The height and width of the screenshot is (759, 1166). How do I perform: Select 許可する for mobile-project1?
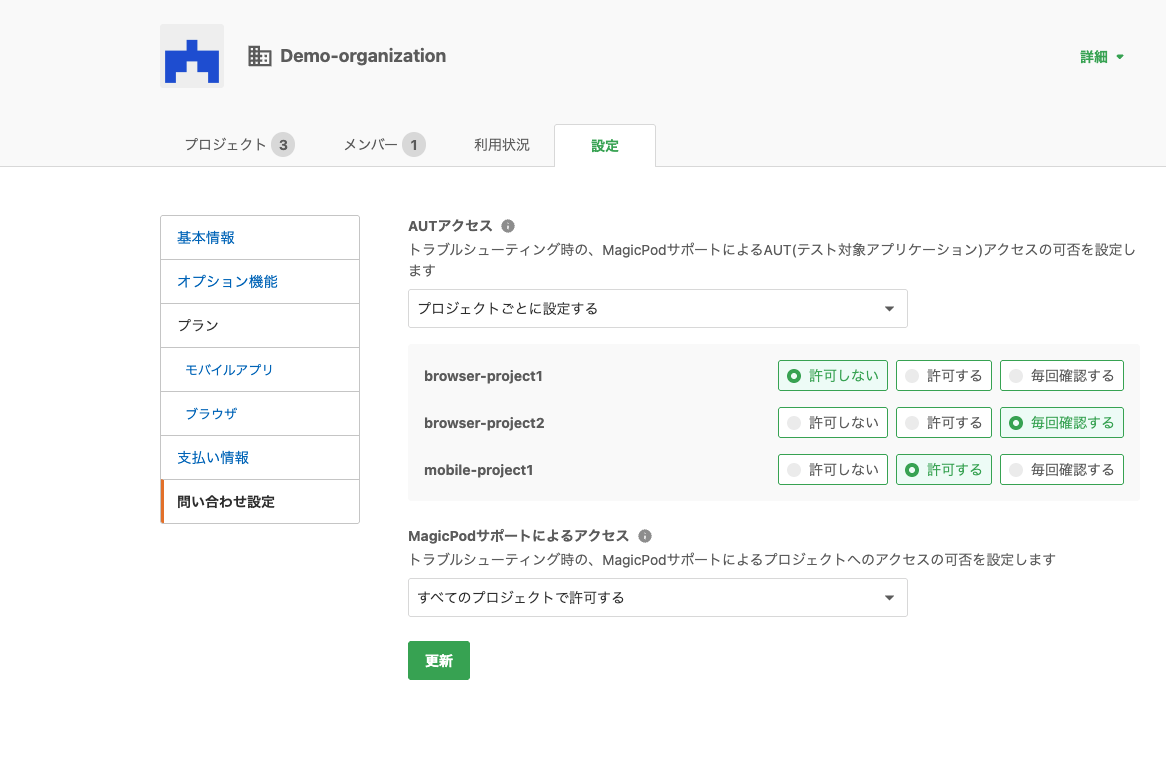[944, 469]
